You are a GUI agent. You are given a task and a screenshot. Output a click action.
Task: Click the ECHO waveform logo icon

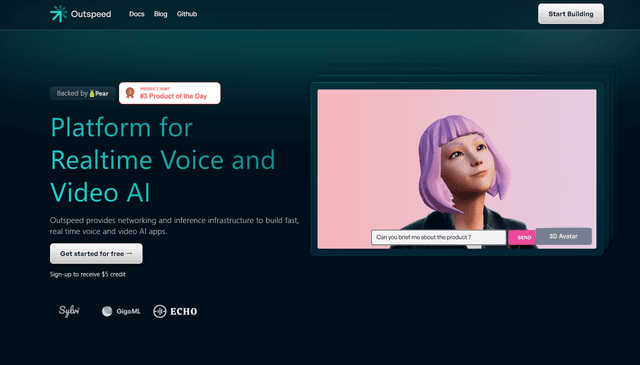coord(160,311)
